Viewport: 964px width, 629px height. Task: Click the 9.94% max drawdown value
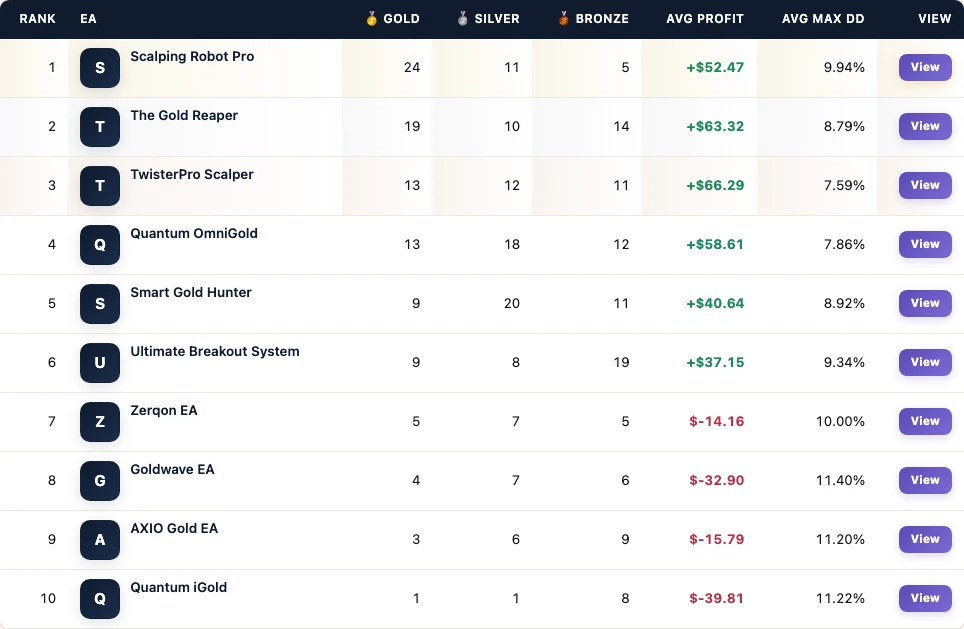click(844, 68)
